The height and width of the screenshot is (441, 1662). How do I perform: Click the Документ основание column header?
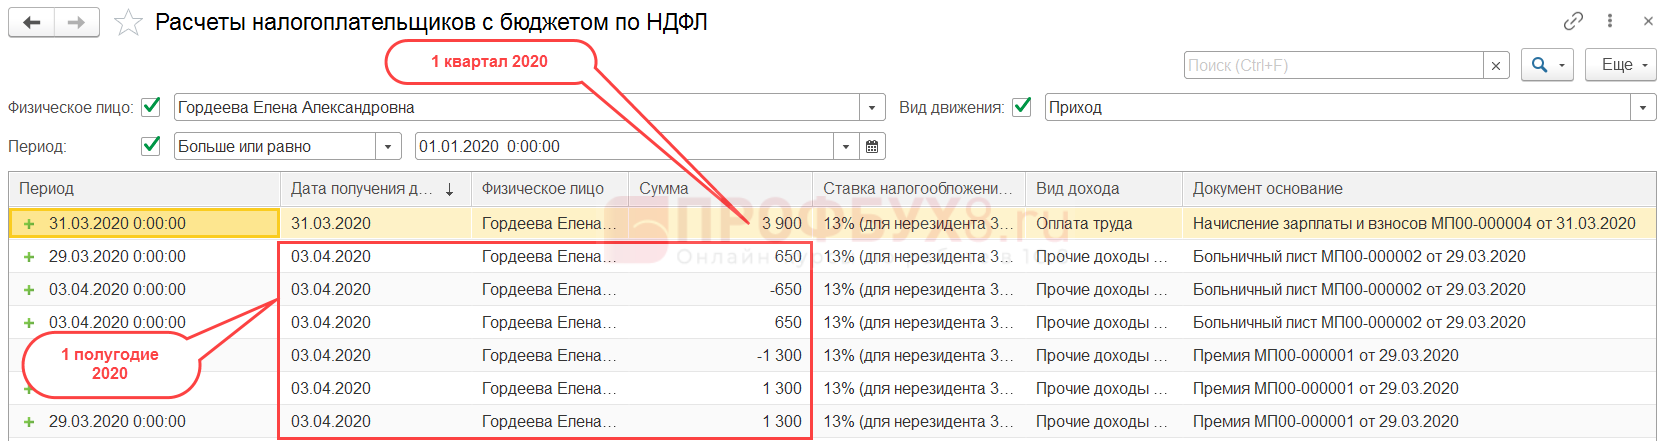tap(1267, 188)
